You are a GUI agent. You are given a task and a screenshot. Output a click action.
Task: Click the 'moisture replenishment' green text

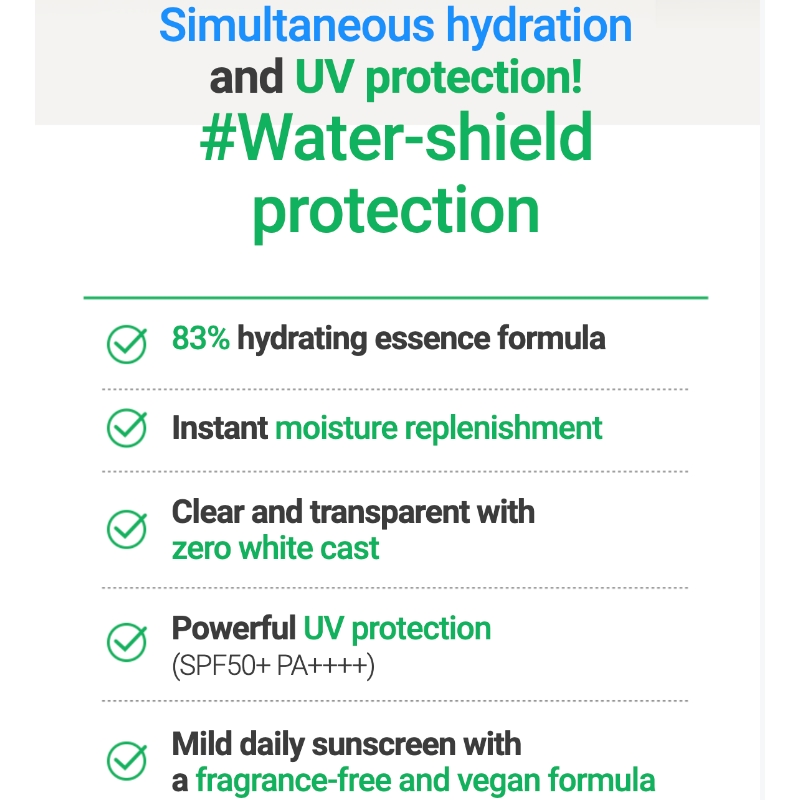[439, 428]
